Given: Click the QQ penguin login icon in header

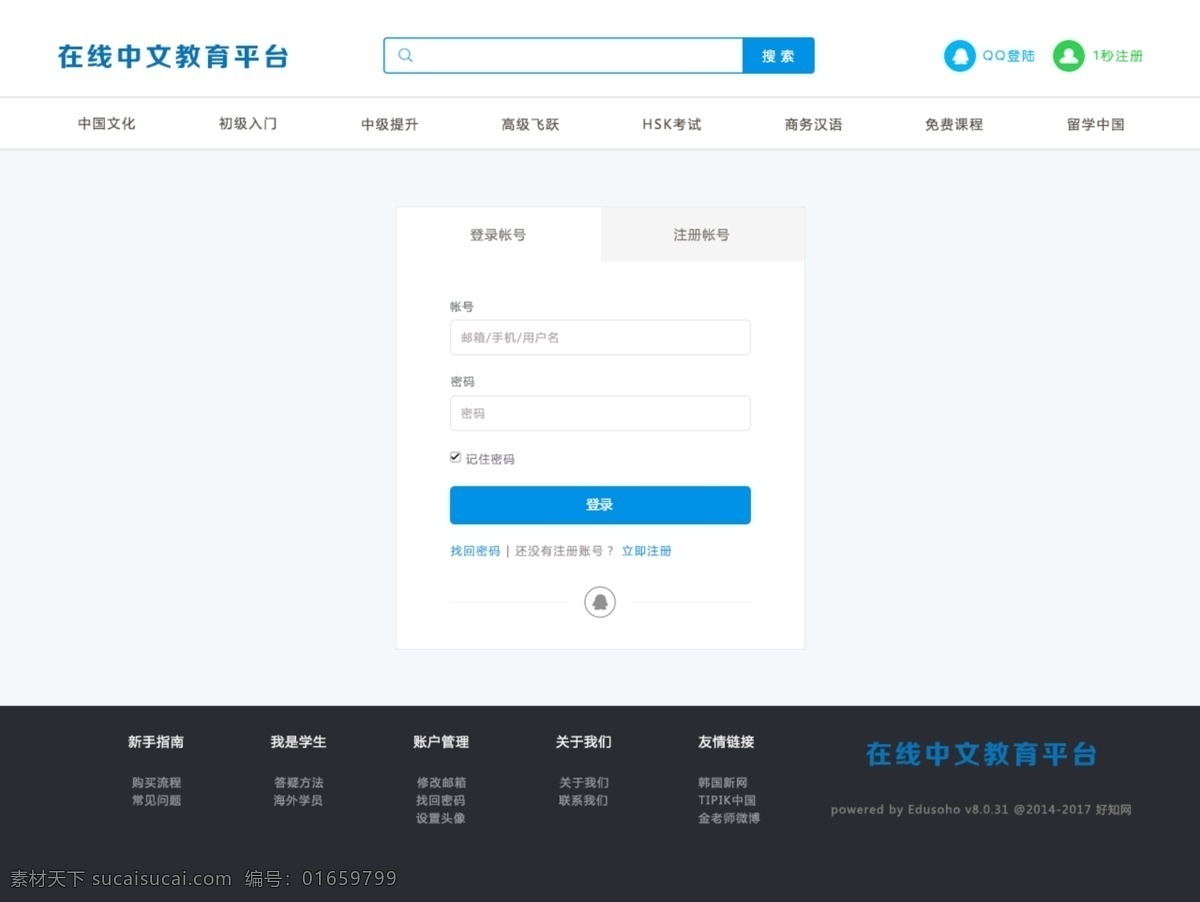Looking at the screenshot, I should pos(960,56).
